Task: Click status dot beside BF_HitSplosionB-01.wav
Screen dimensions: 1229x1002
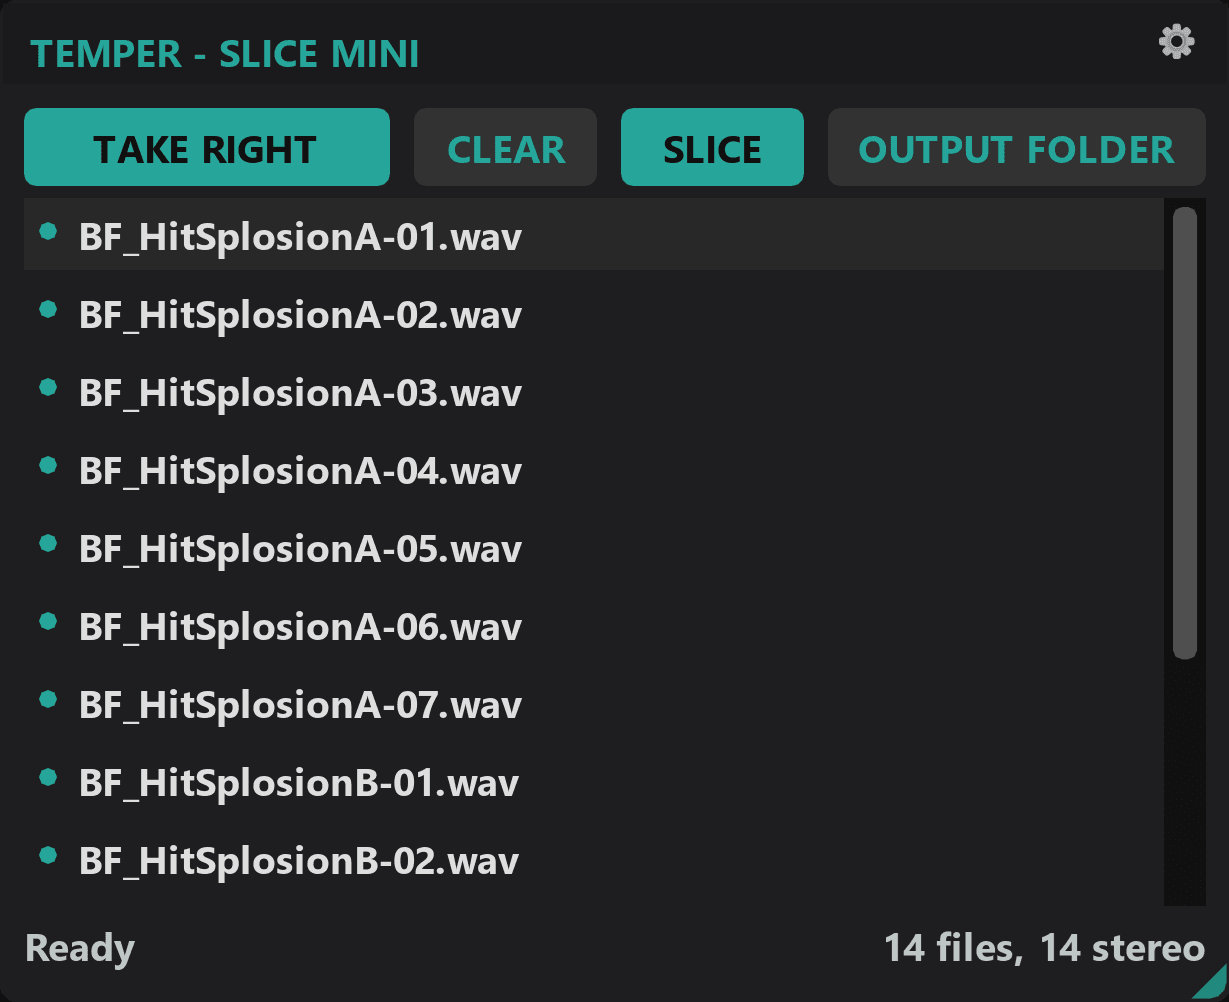Action: (47, 778)
